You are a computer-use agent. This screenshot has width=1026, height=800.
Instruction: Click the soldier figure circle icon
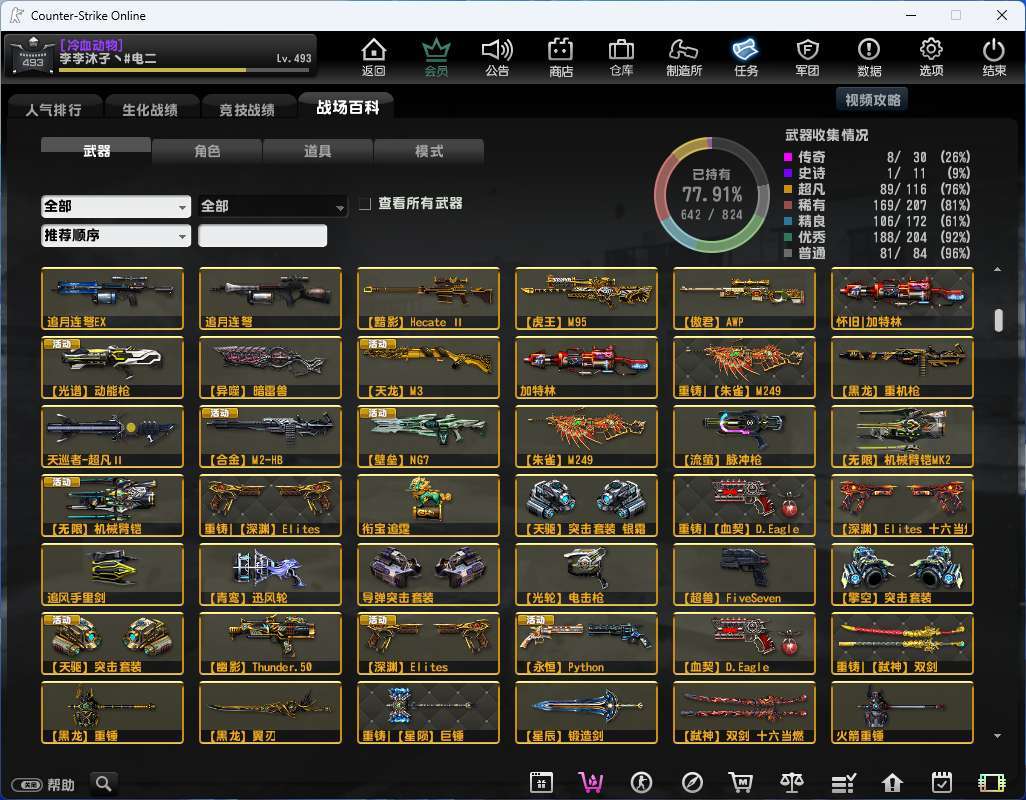[x=641, y=782]
